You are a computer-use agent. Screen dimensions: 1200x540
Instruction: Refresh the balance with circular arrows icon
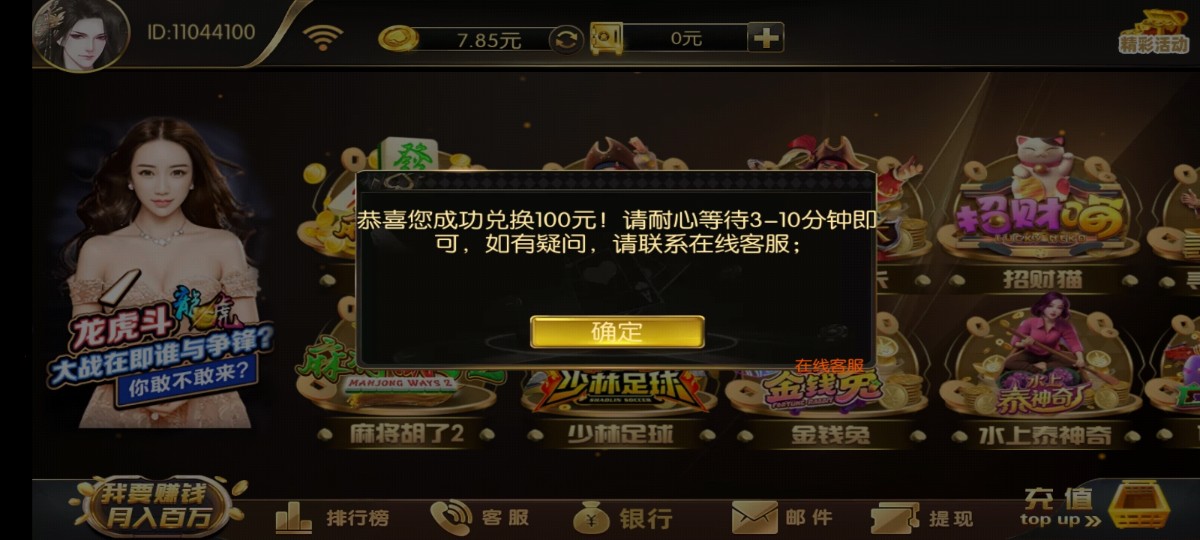(x=566, y=40)
